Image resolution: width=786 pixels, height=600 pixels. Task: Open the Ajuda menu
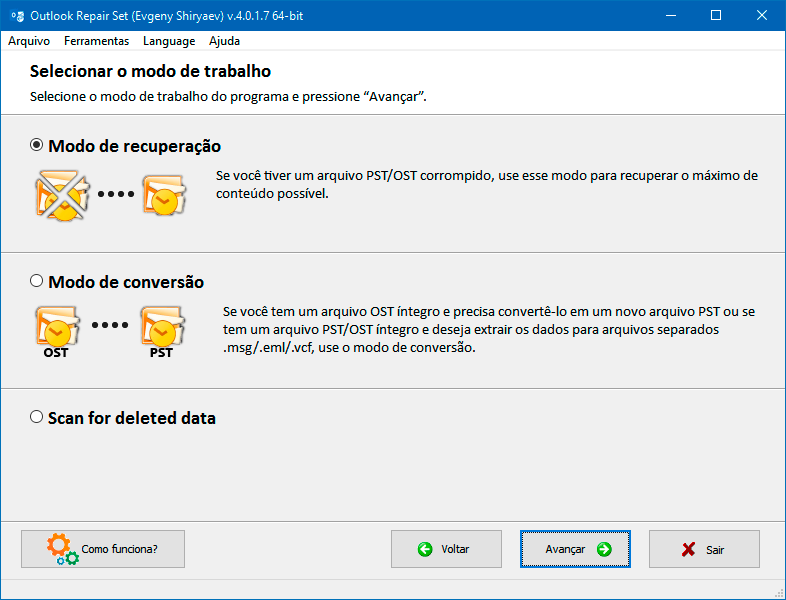point(225,41)
